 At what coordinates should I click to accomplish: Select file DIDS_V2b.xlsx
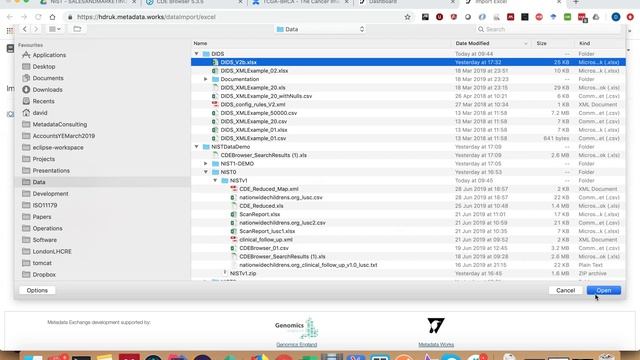[x=408, y=62]
